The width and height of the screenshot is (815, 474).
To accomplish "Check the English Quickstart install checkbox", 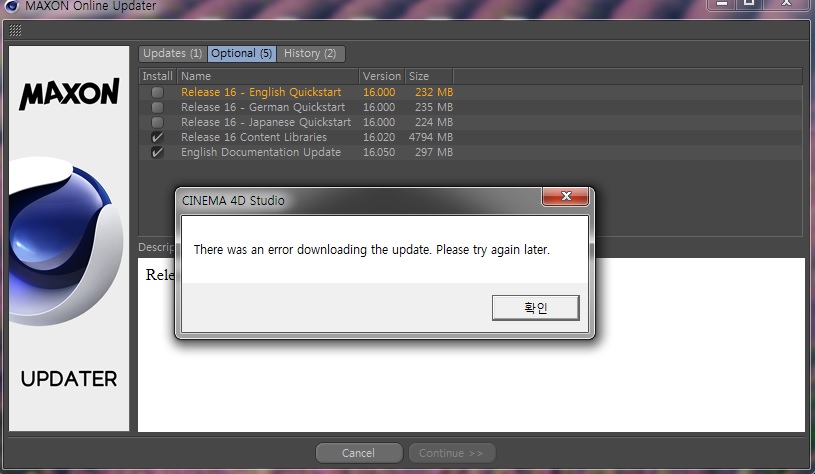I will [157, 93].
